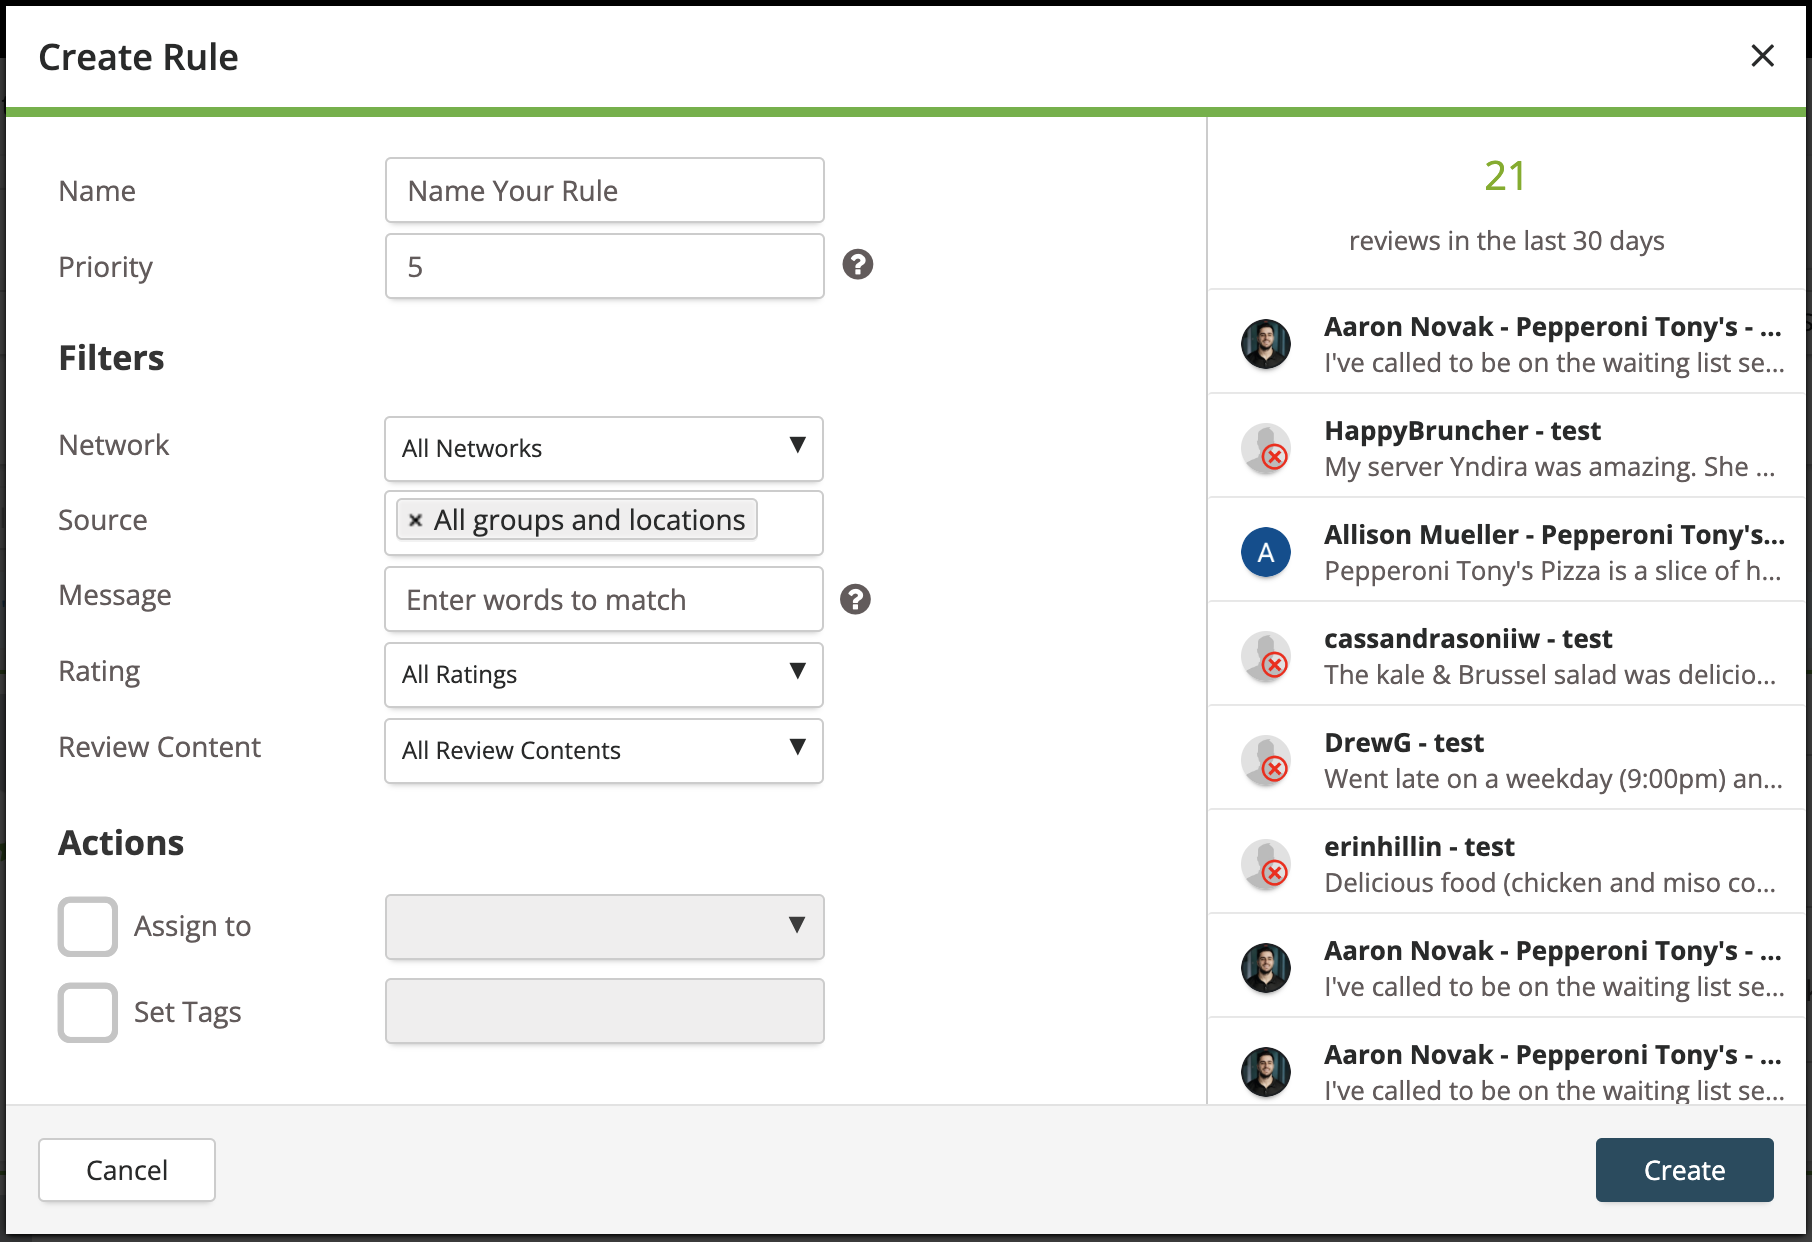Focus the Name Your Rule field

click(x=604, y=190)
